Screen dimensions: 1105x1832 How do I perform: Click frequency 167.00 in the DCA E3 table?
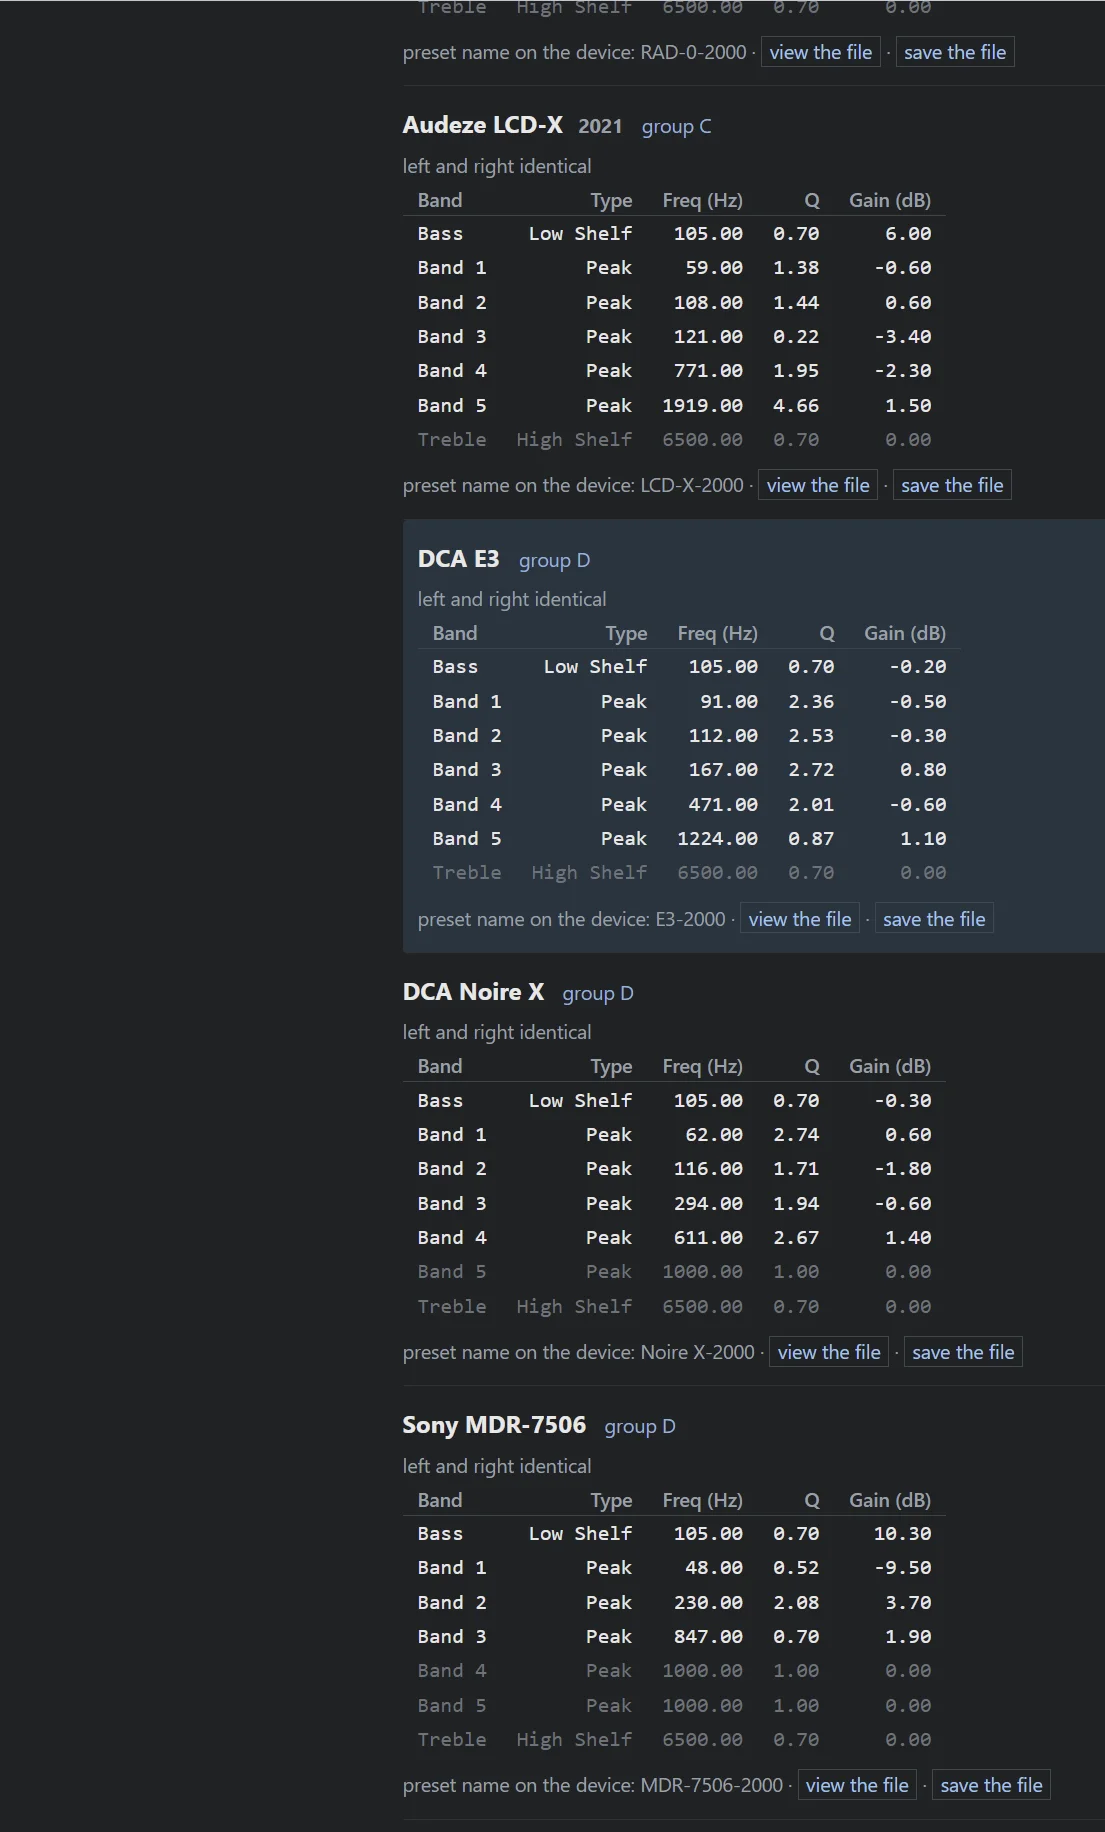tap(723, 770)
